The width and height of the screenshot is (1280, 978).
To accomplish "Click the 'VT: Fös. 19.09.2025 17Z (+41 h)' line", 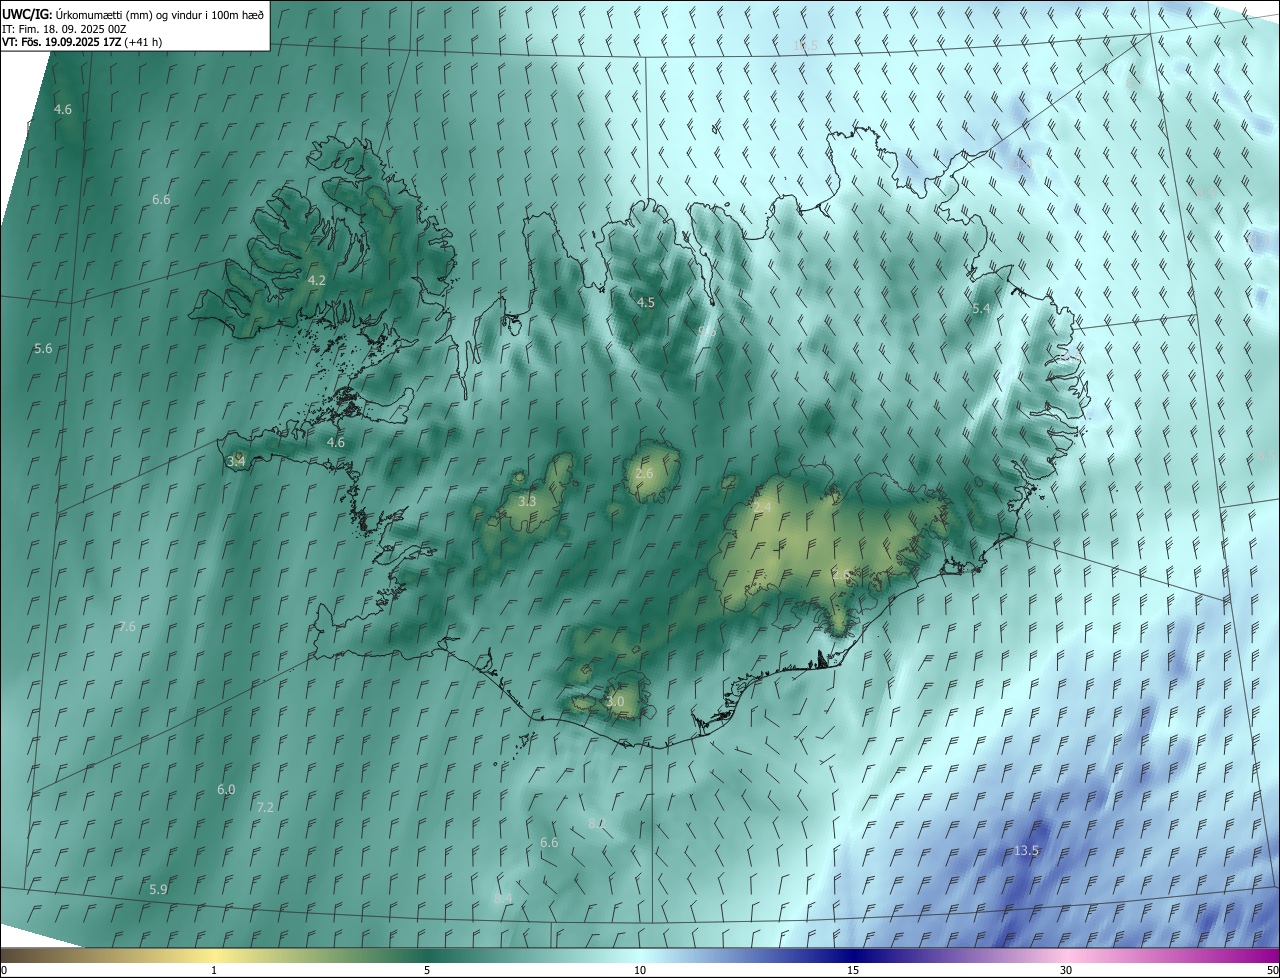I will pos(82,42).
